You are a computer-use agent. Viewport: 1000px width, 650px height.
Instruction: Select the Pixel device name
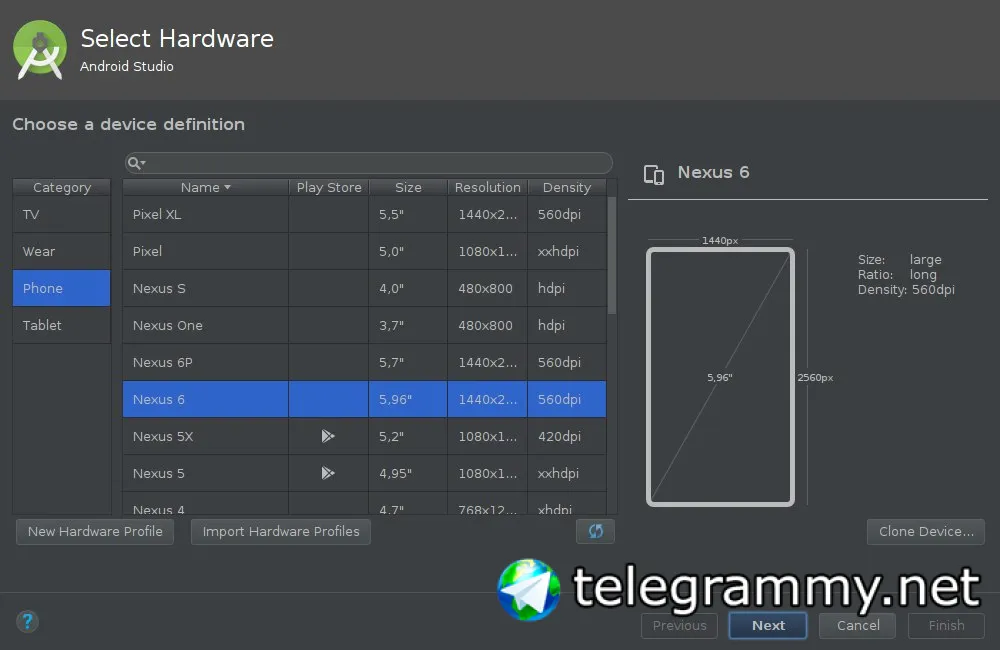[x=147, y=251]
